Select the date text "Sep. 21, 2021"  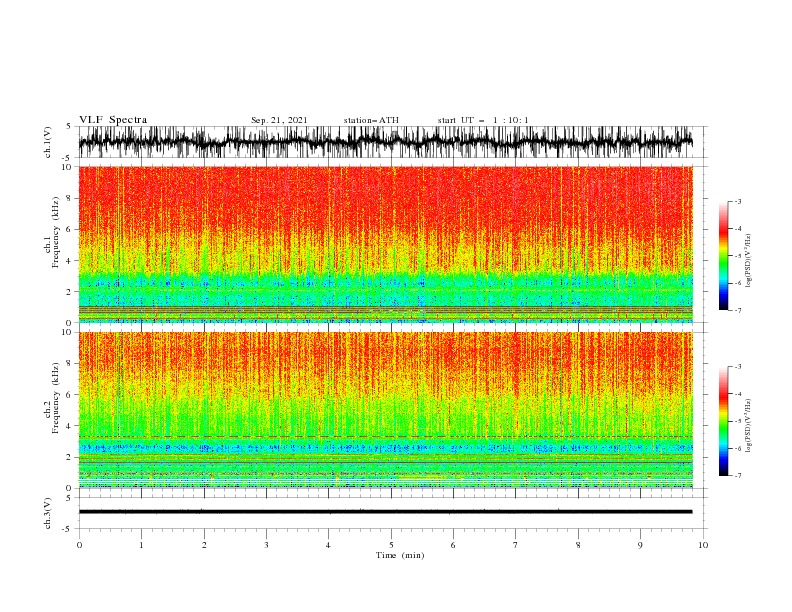(279, 120)
